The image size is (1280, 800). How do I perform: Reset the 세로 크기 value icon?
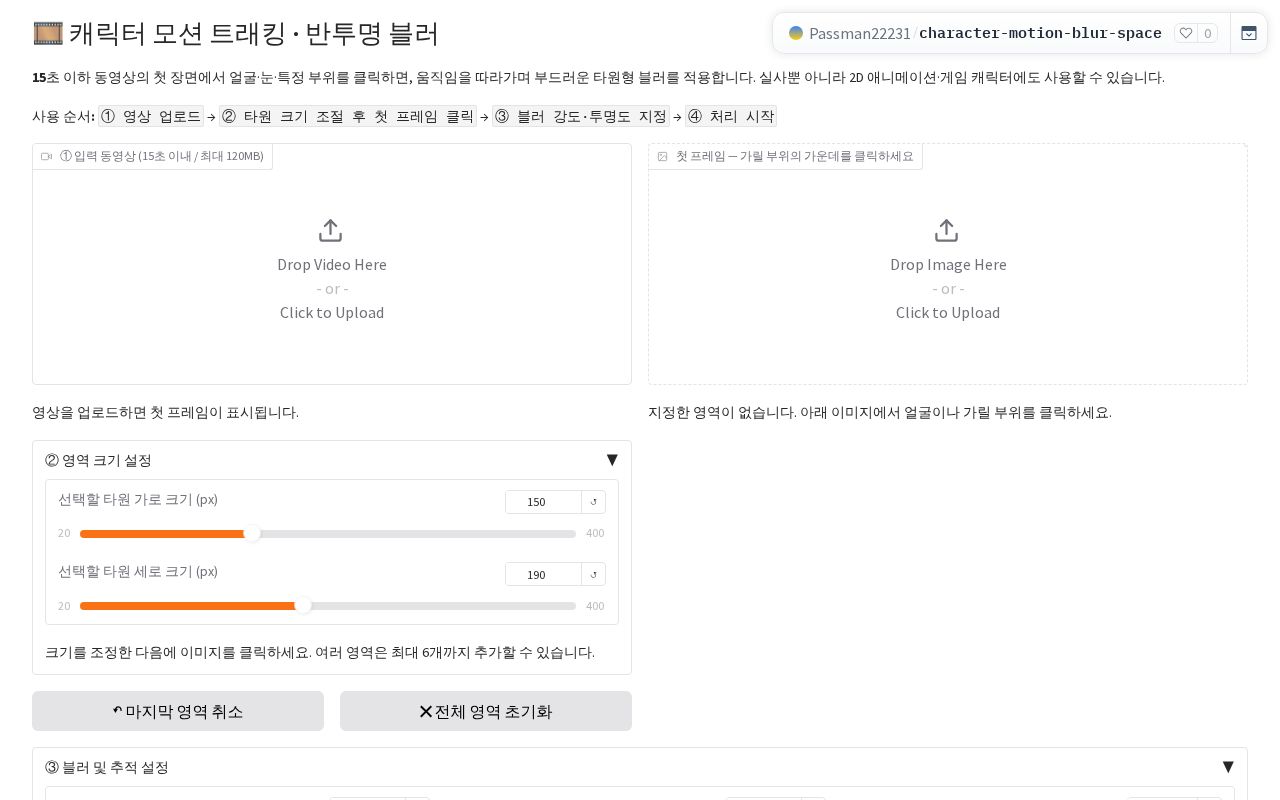pos(594,574)
